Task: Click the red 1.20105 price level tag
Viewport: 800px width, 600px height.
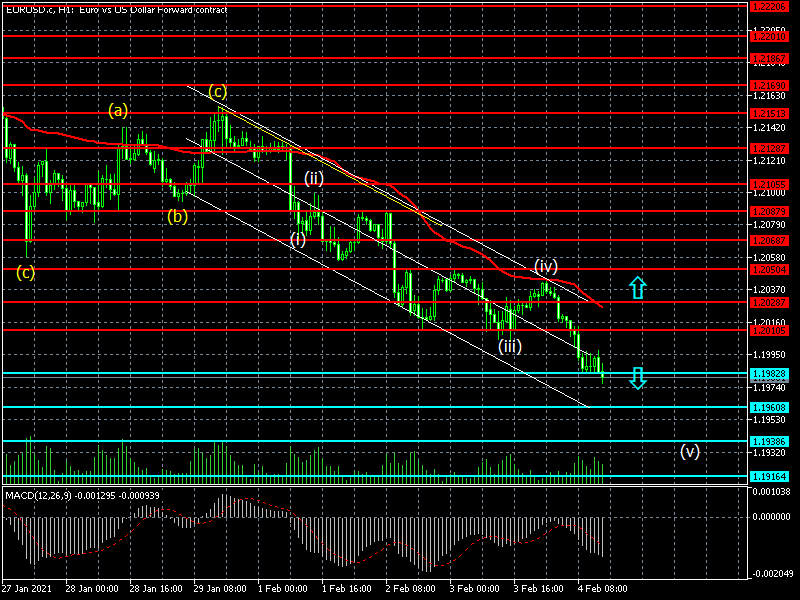Action: [770, 331]
